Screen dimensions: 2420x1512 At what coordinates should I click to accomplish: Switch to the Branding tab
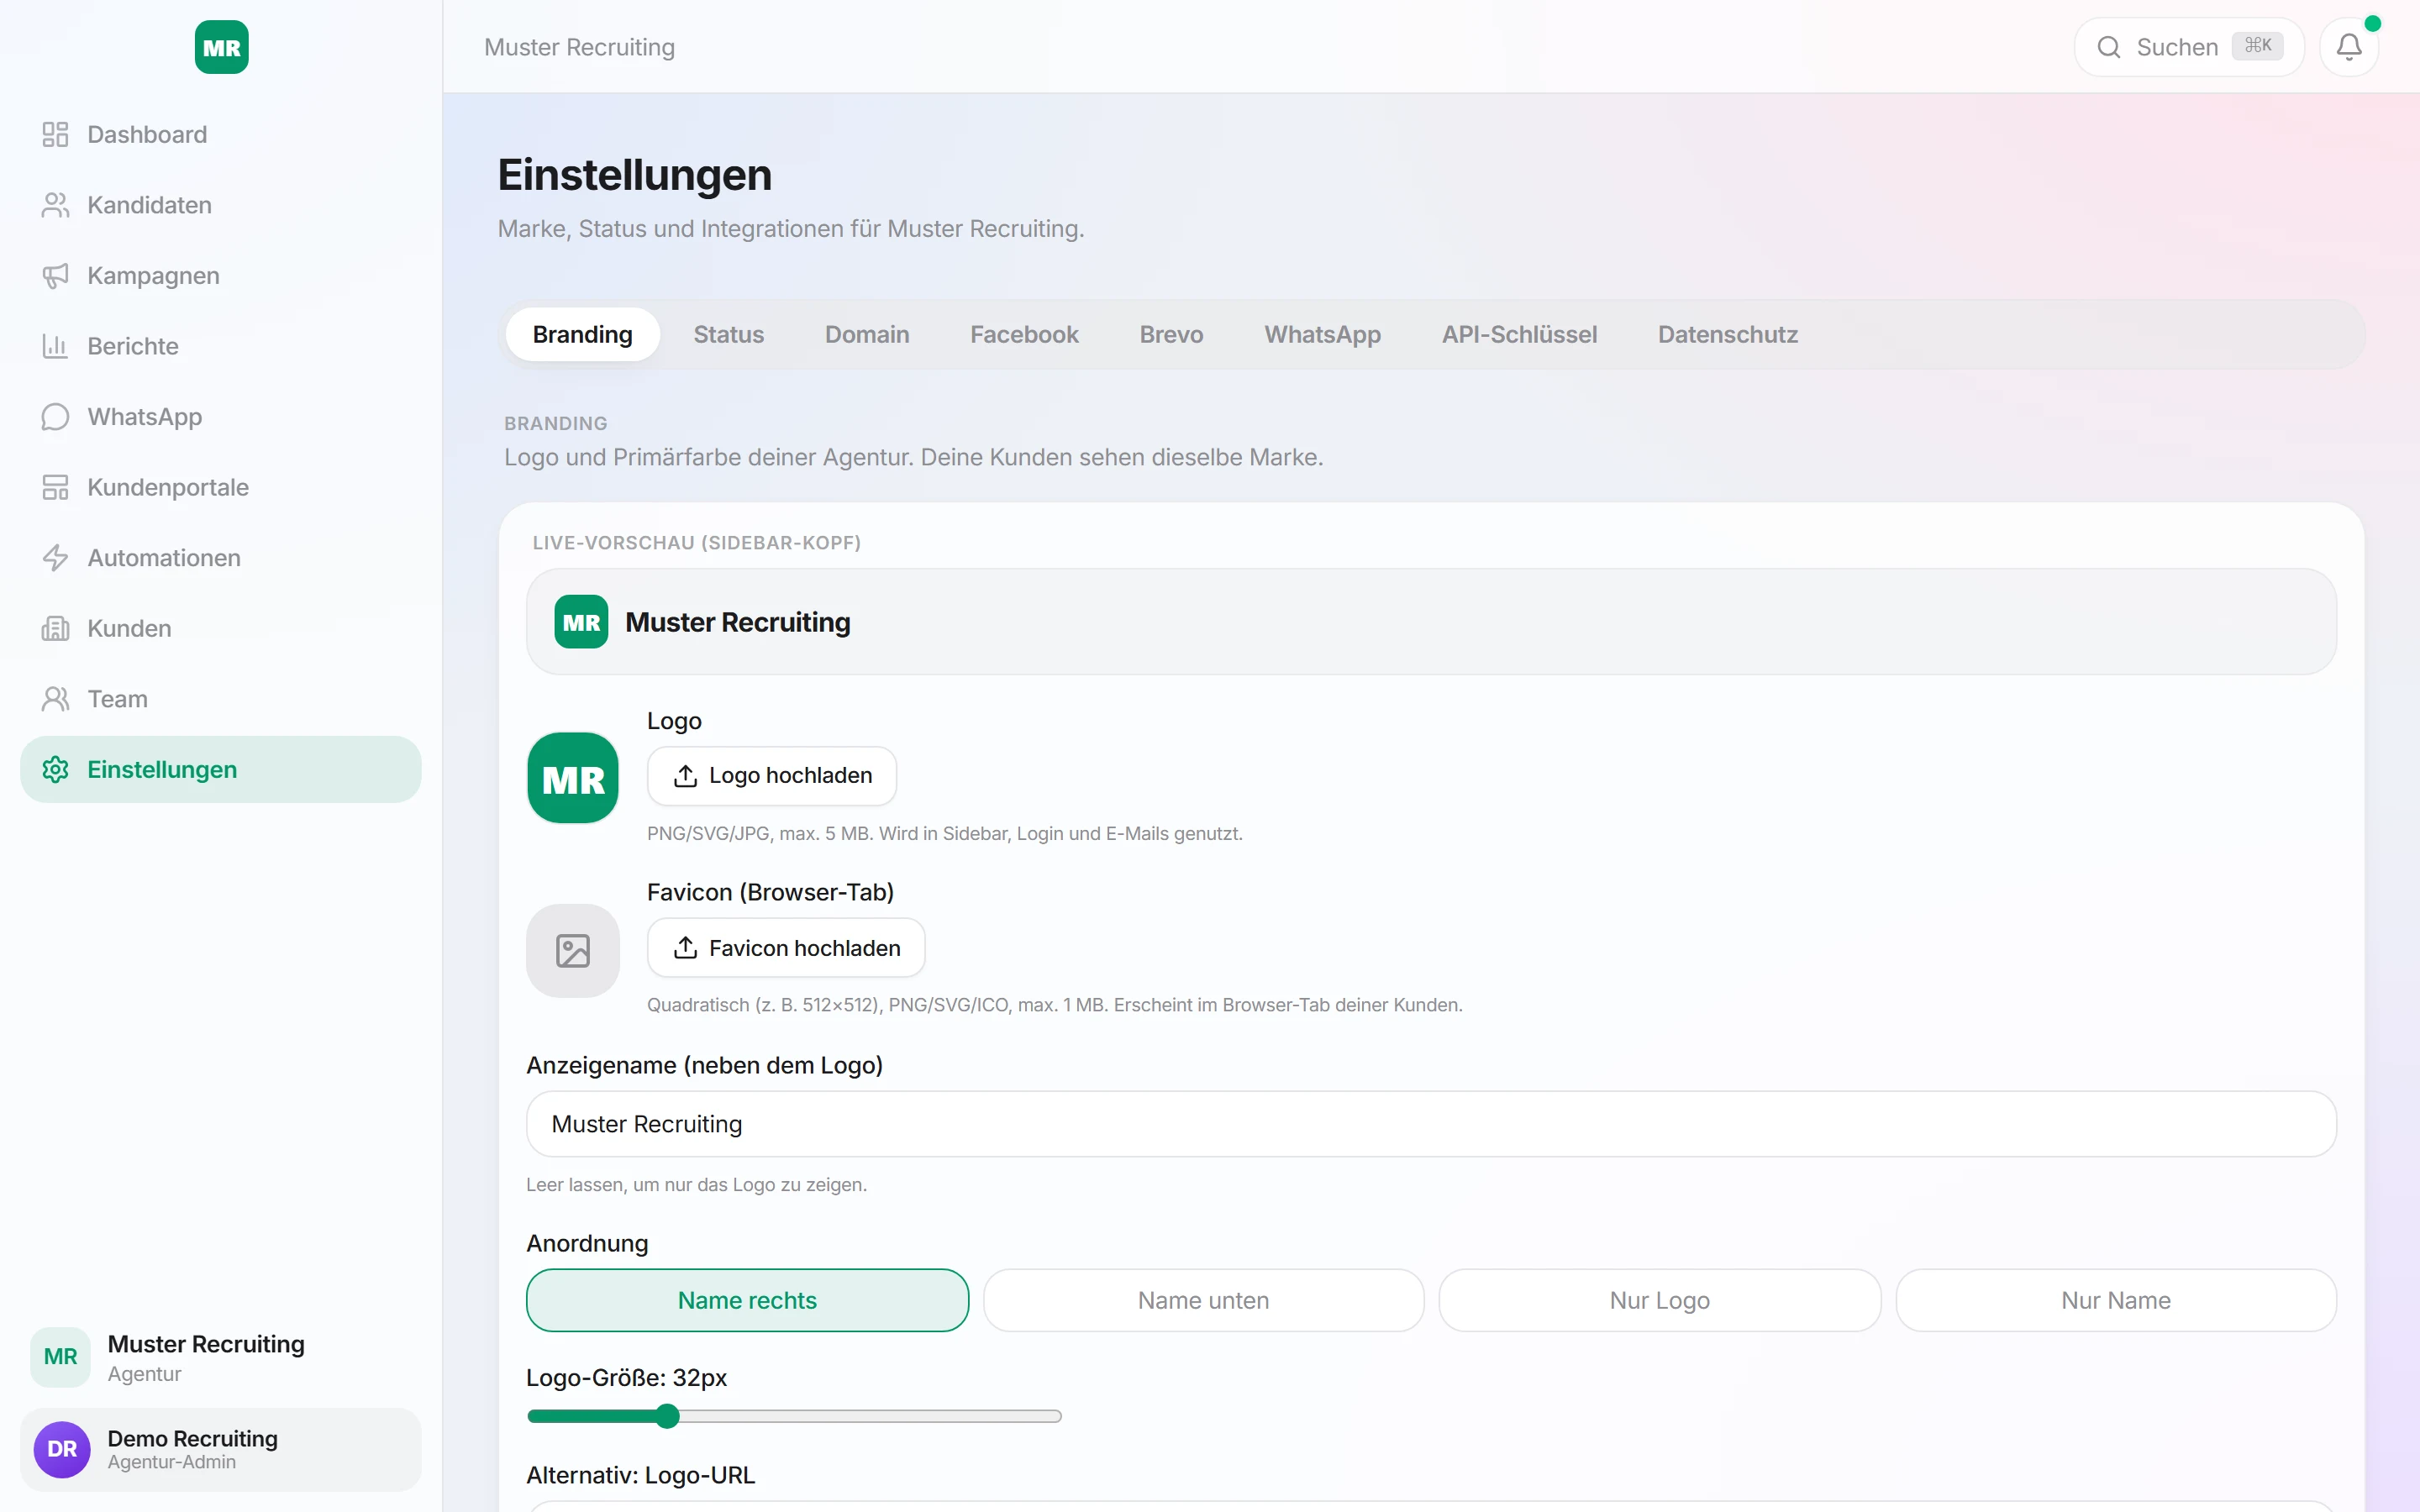point(582,334)
